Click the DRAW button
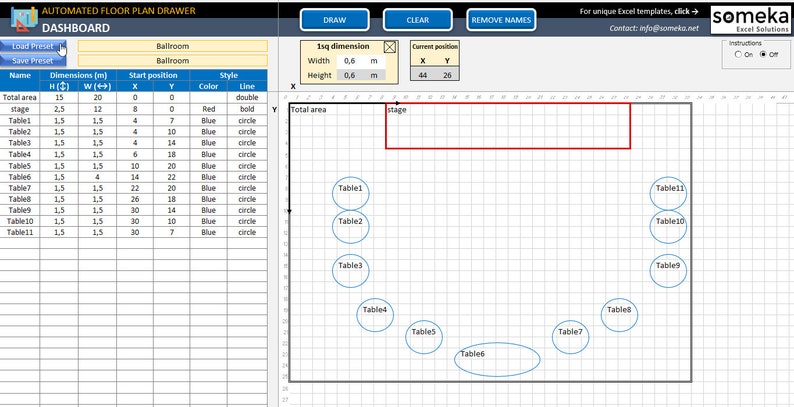794x407 pixels. (334, 20)
